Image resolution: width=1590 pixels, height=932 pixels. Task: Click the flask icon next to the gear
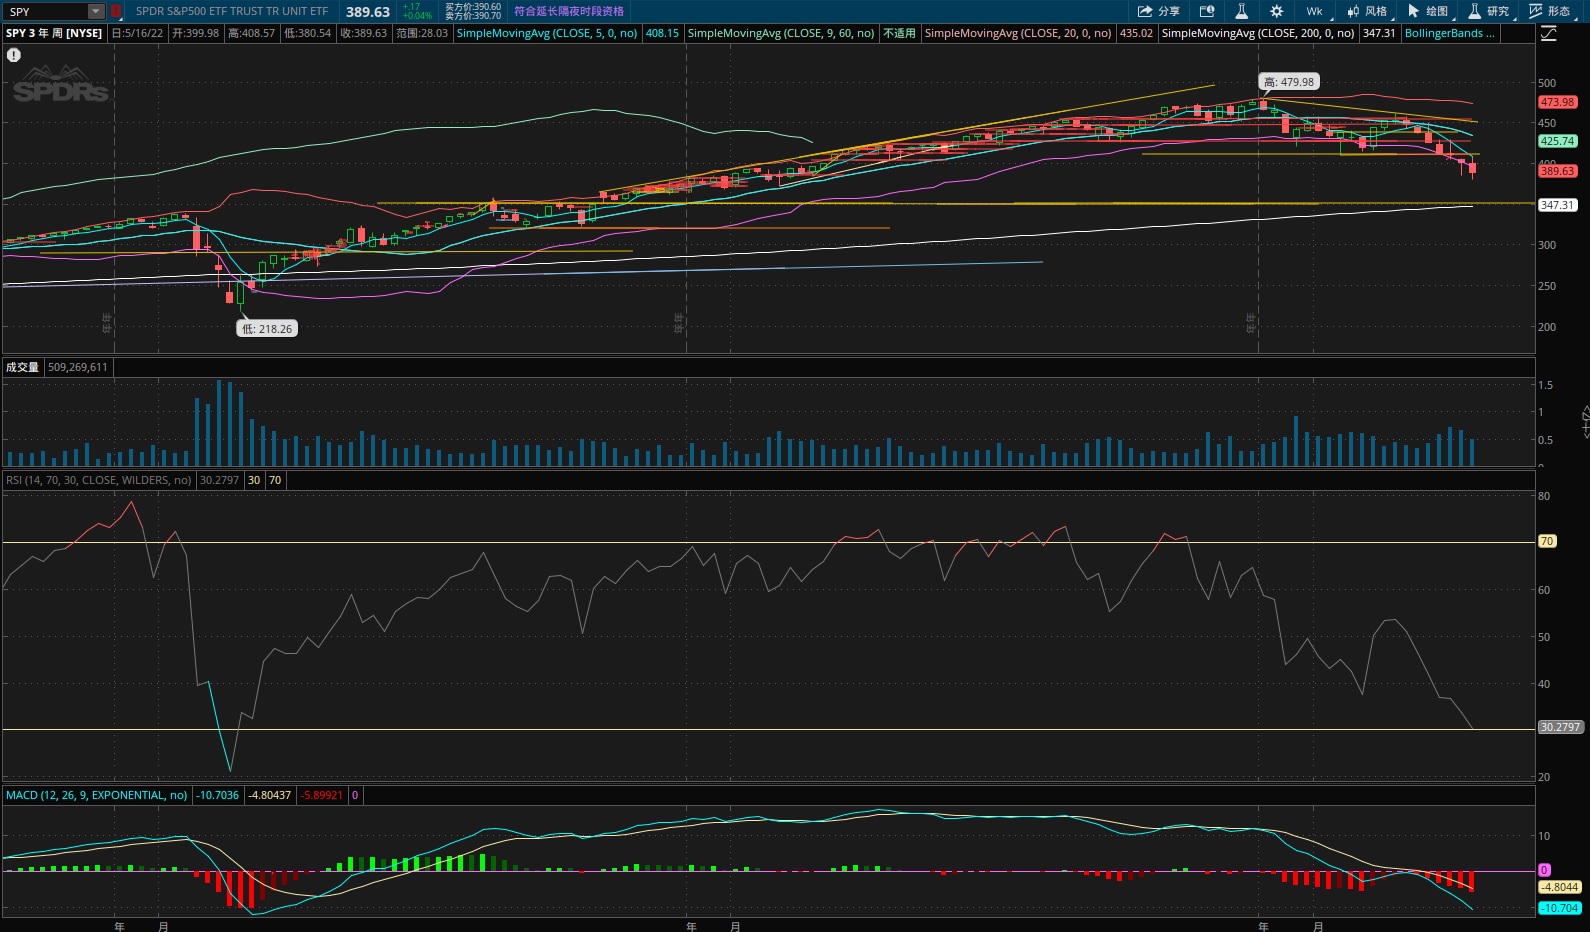tap(1241, 11)
